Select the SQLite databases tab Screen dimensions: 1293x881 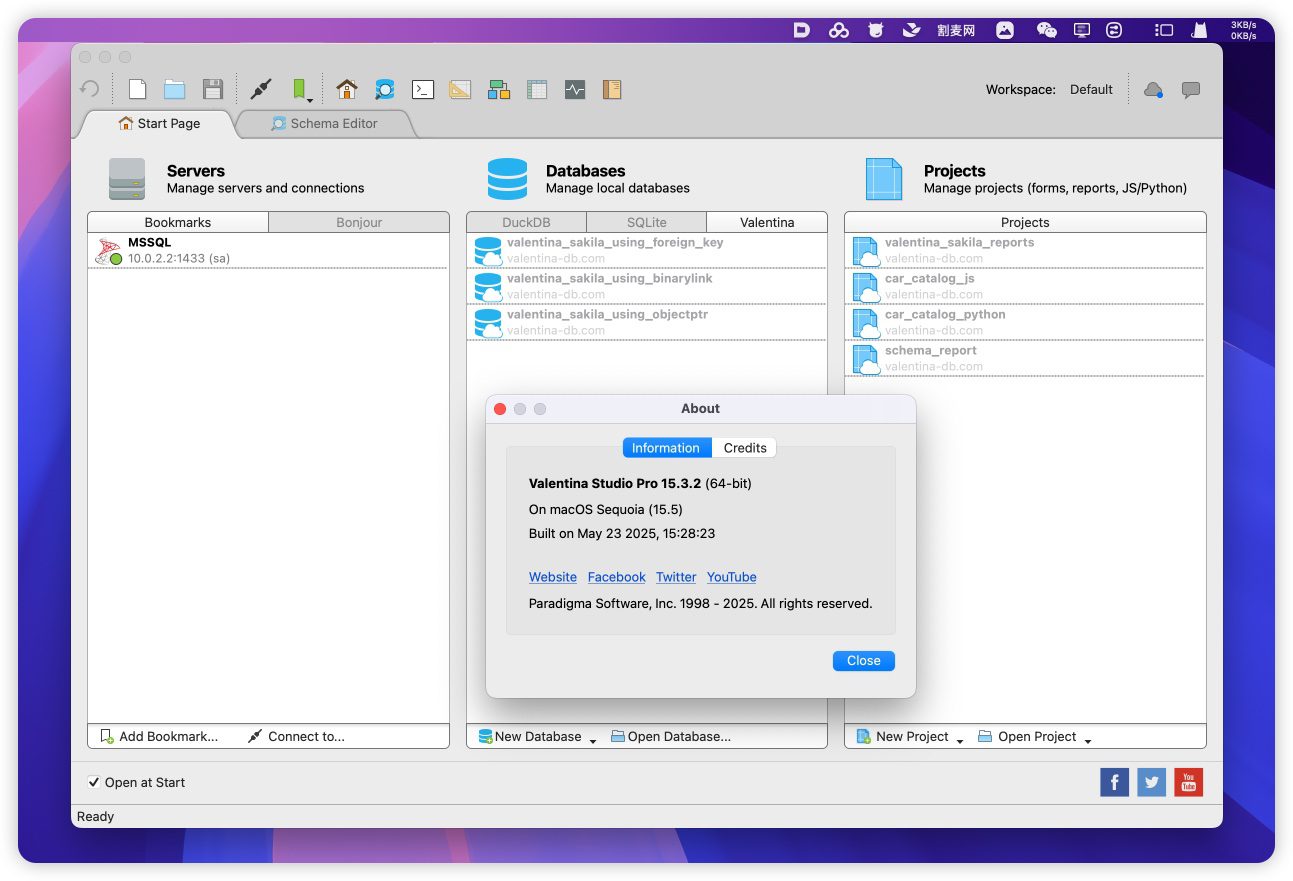(646, 222)
